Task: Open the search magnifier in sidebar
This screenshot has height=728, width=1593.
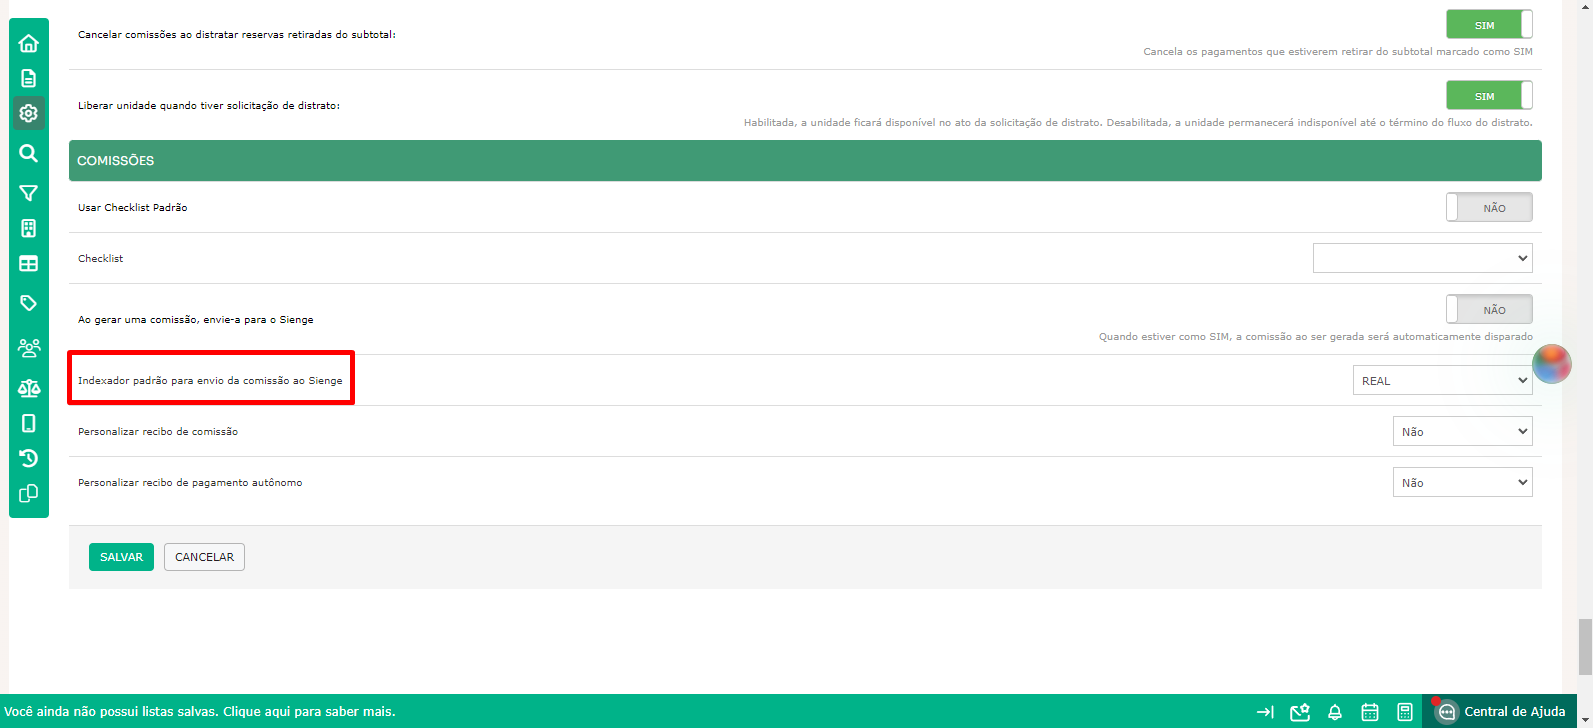Action: (29, 153)
